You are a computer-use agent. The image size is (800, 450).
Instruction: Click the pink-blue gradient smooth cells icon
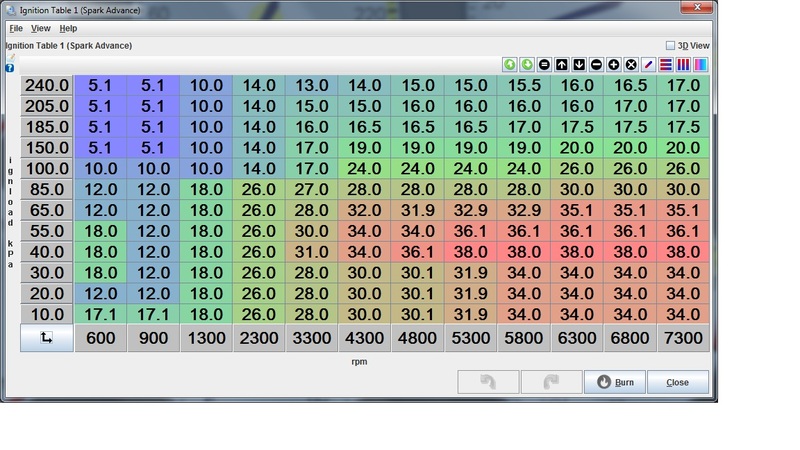tap(700, 65)
